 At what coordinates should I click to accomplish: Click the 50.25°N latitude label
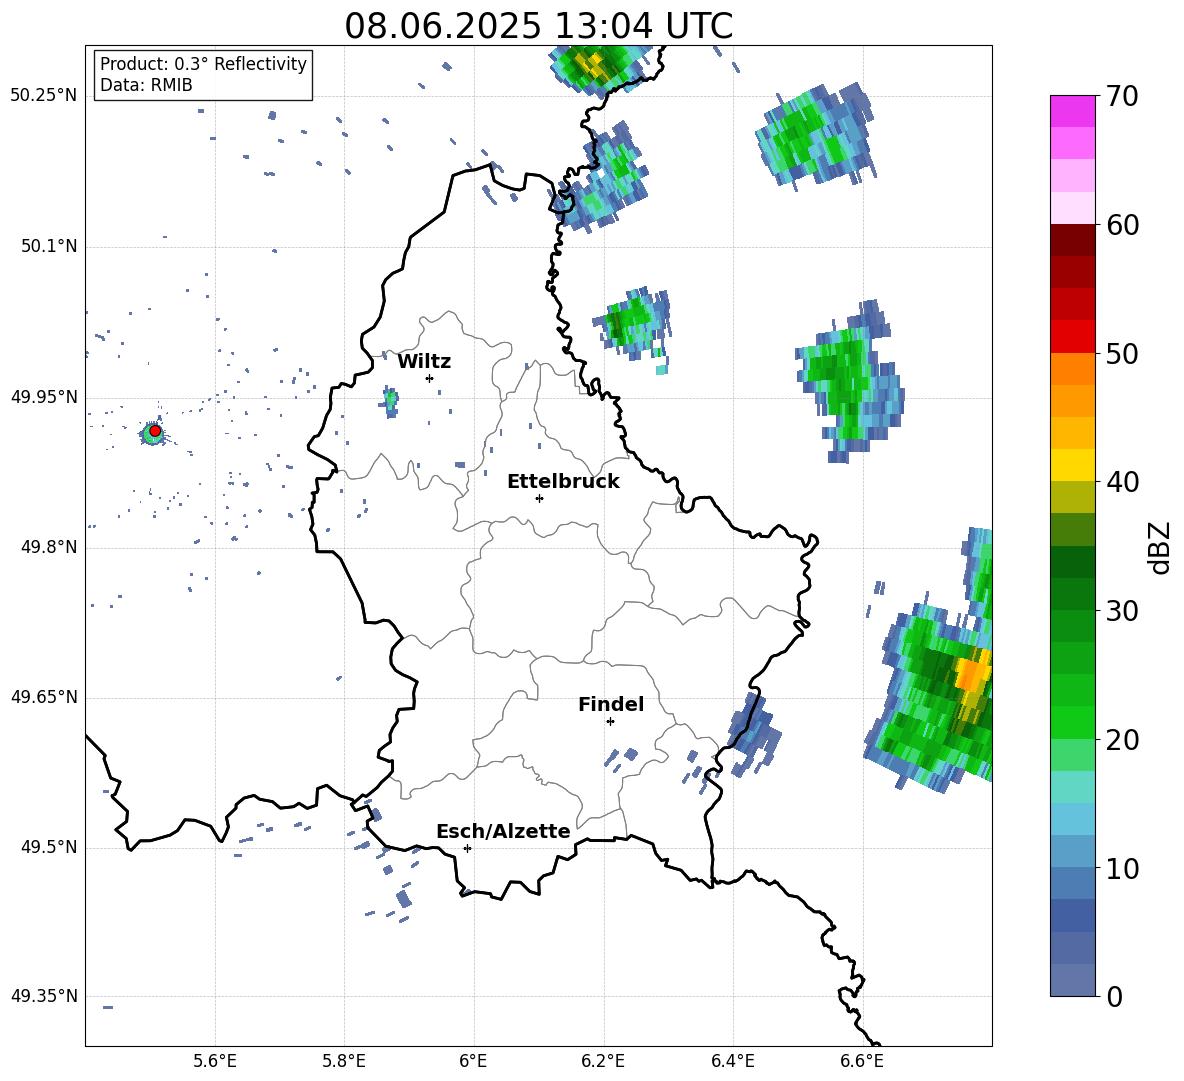[44, 96]
